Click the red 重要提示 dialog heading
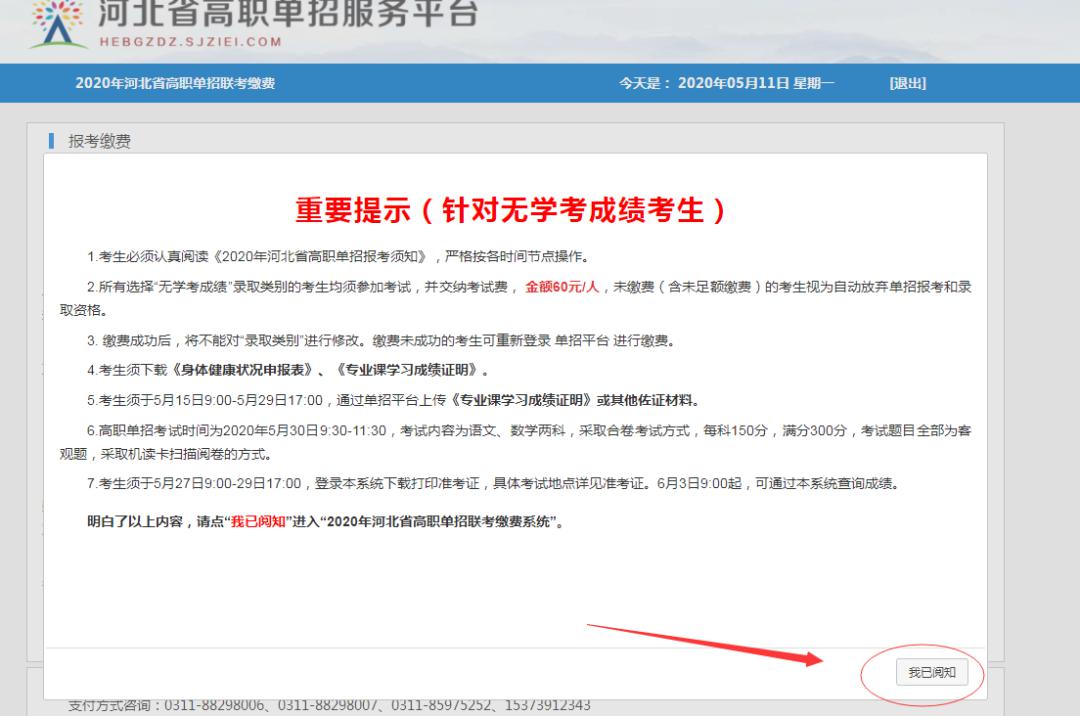The height and width of the screenshot is (716, 1080). tap(510, 210)
